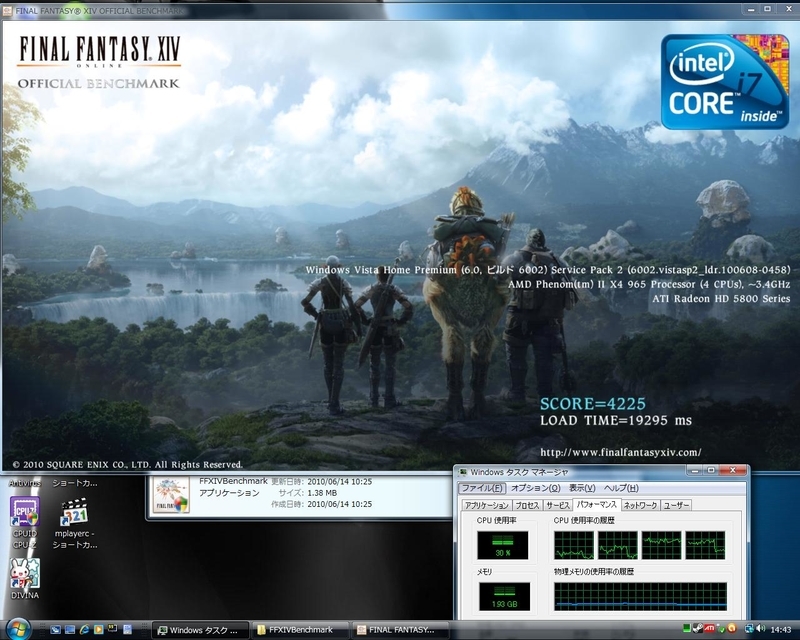Click the orange round tray icon
The height and width of the screenshot is (640, 800).
732,628
